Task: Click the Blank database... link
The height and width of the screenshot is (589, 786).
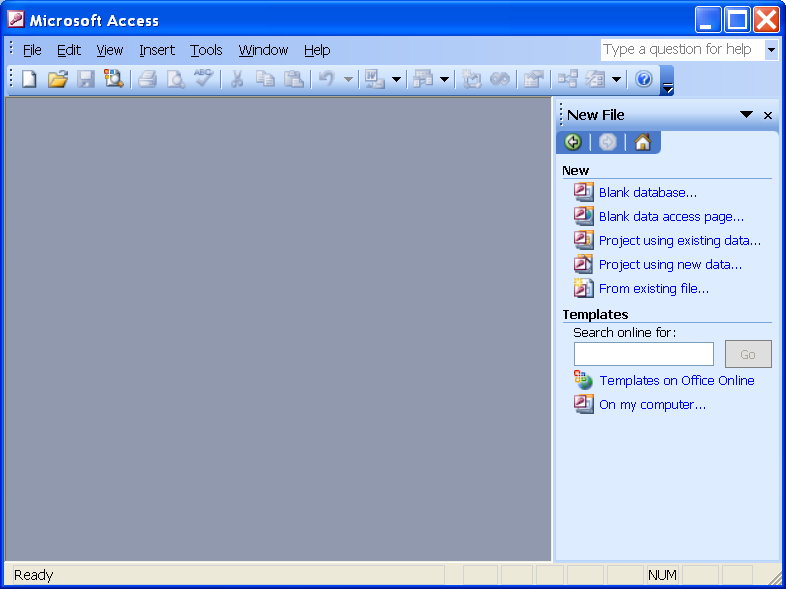Action: point(648,193)
